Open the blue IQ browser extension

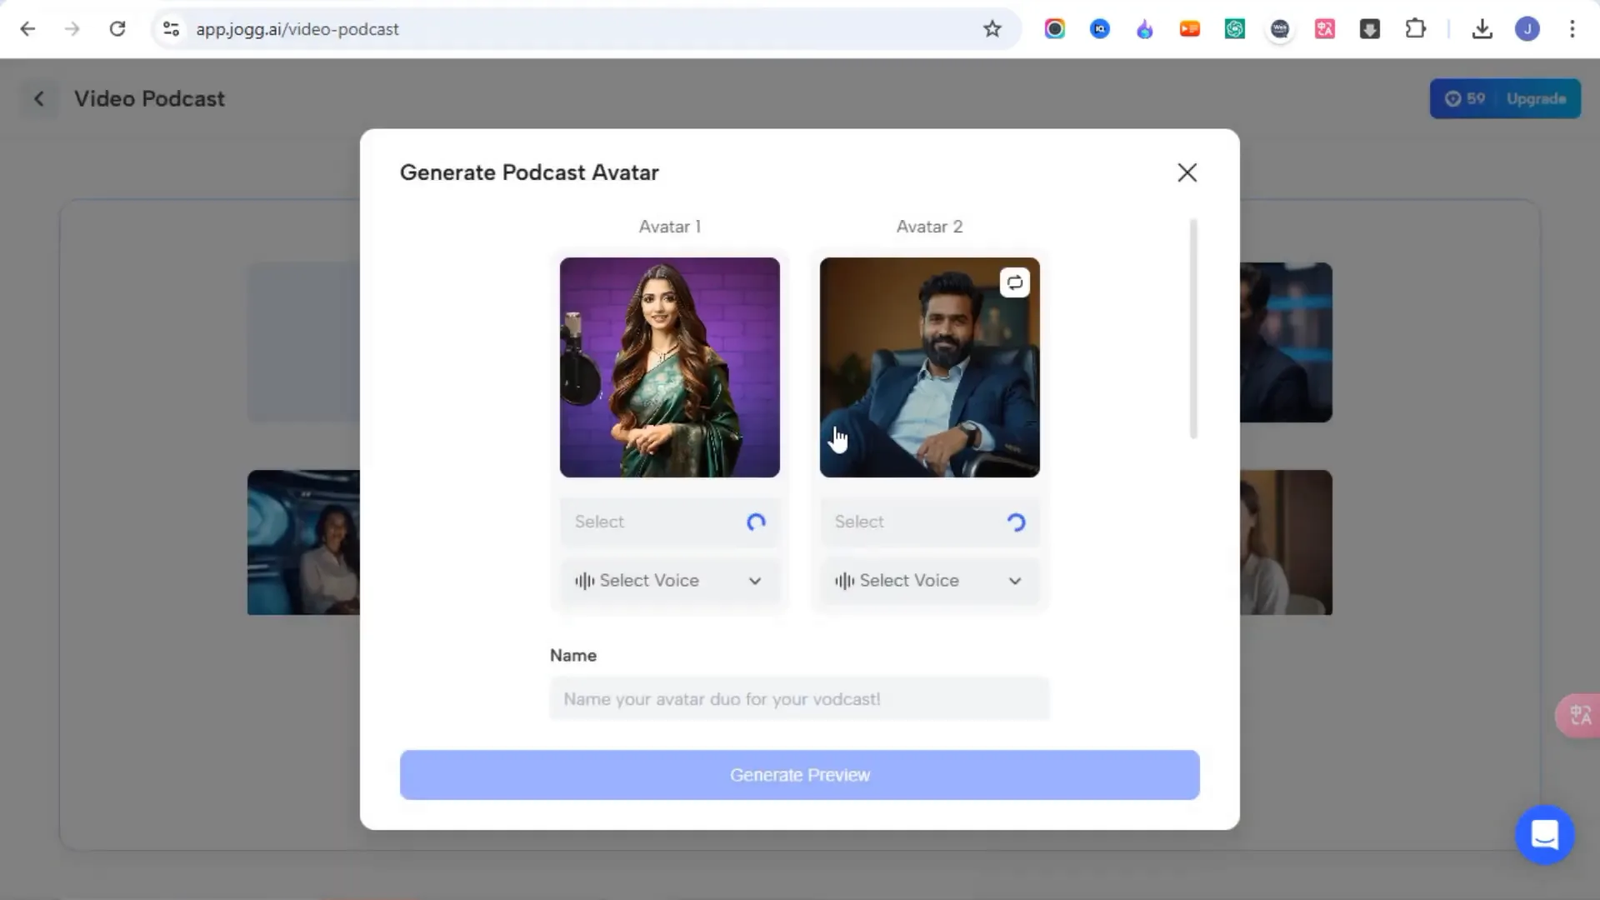click(1100, 29)
